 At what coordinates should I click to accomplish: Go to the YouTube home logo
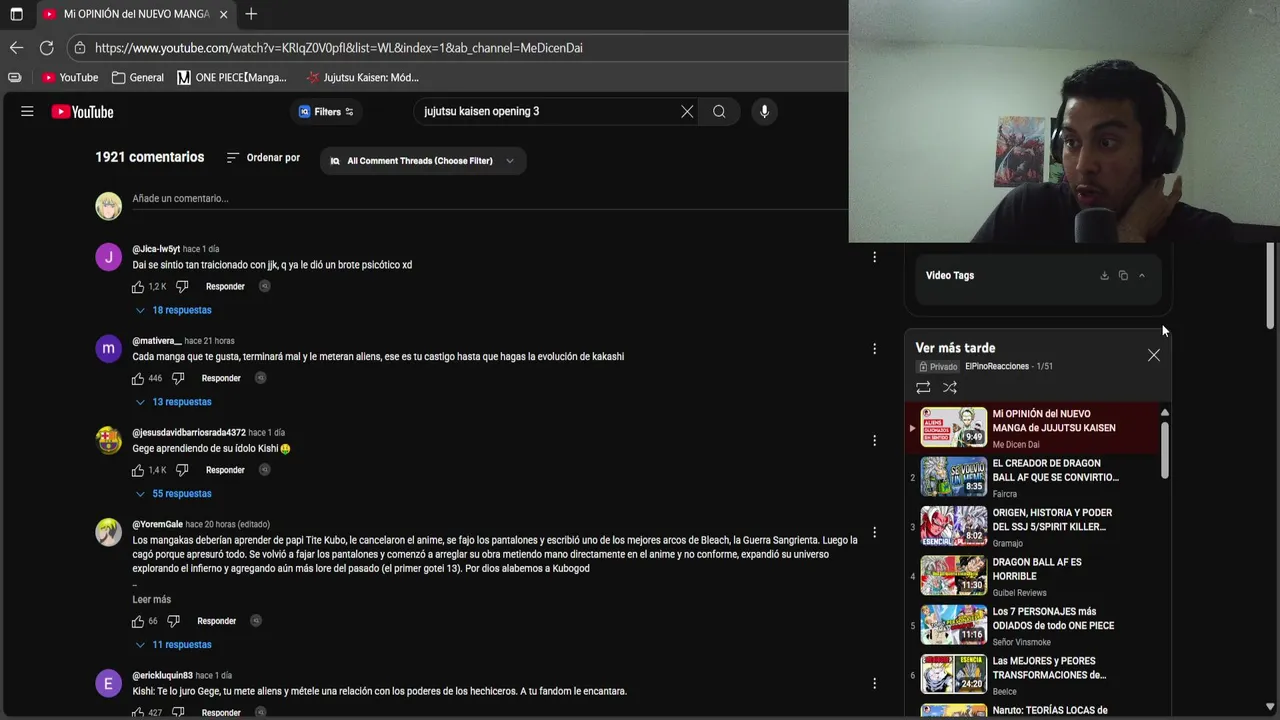tap(82, 112)
